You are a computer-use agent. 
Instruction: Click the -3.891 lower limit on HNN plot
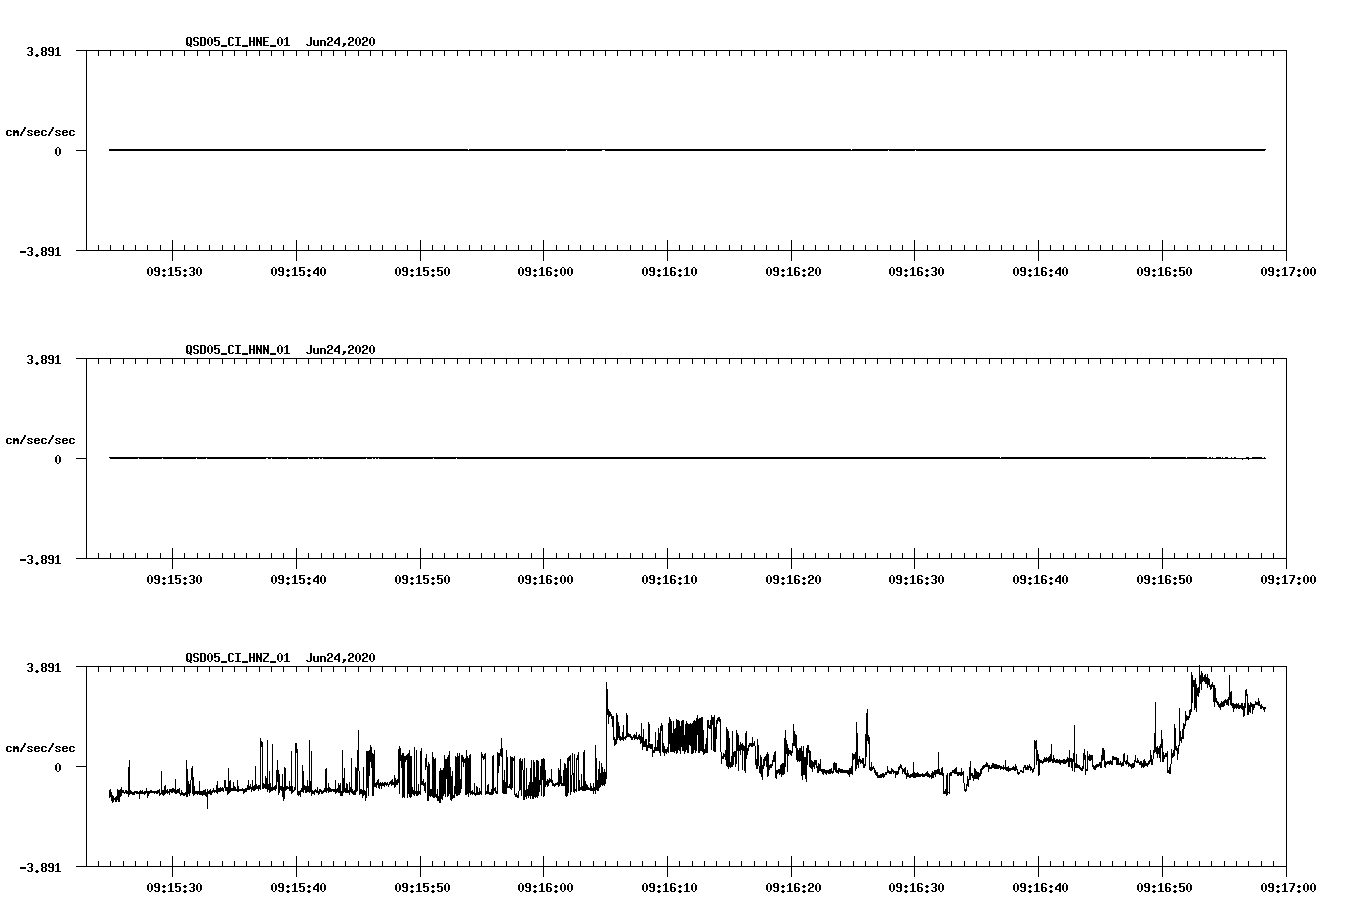coord(40,560)
